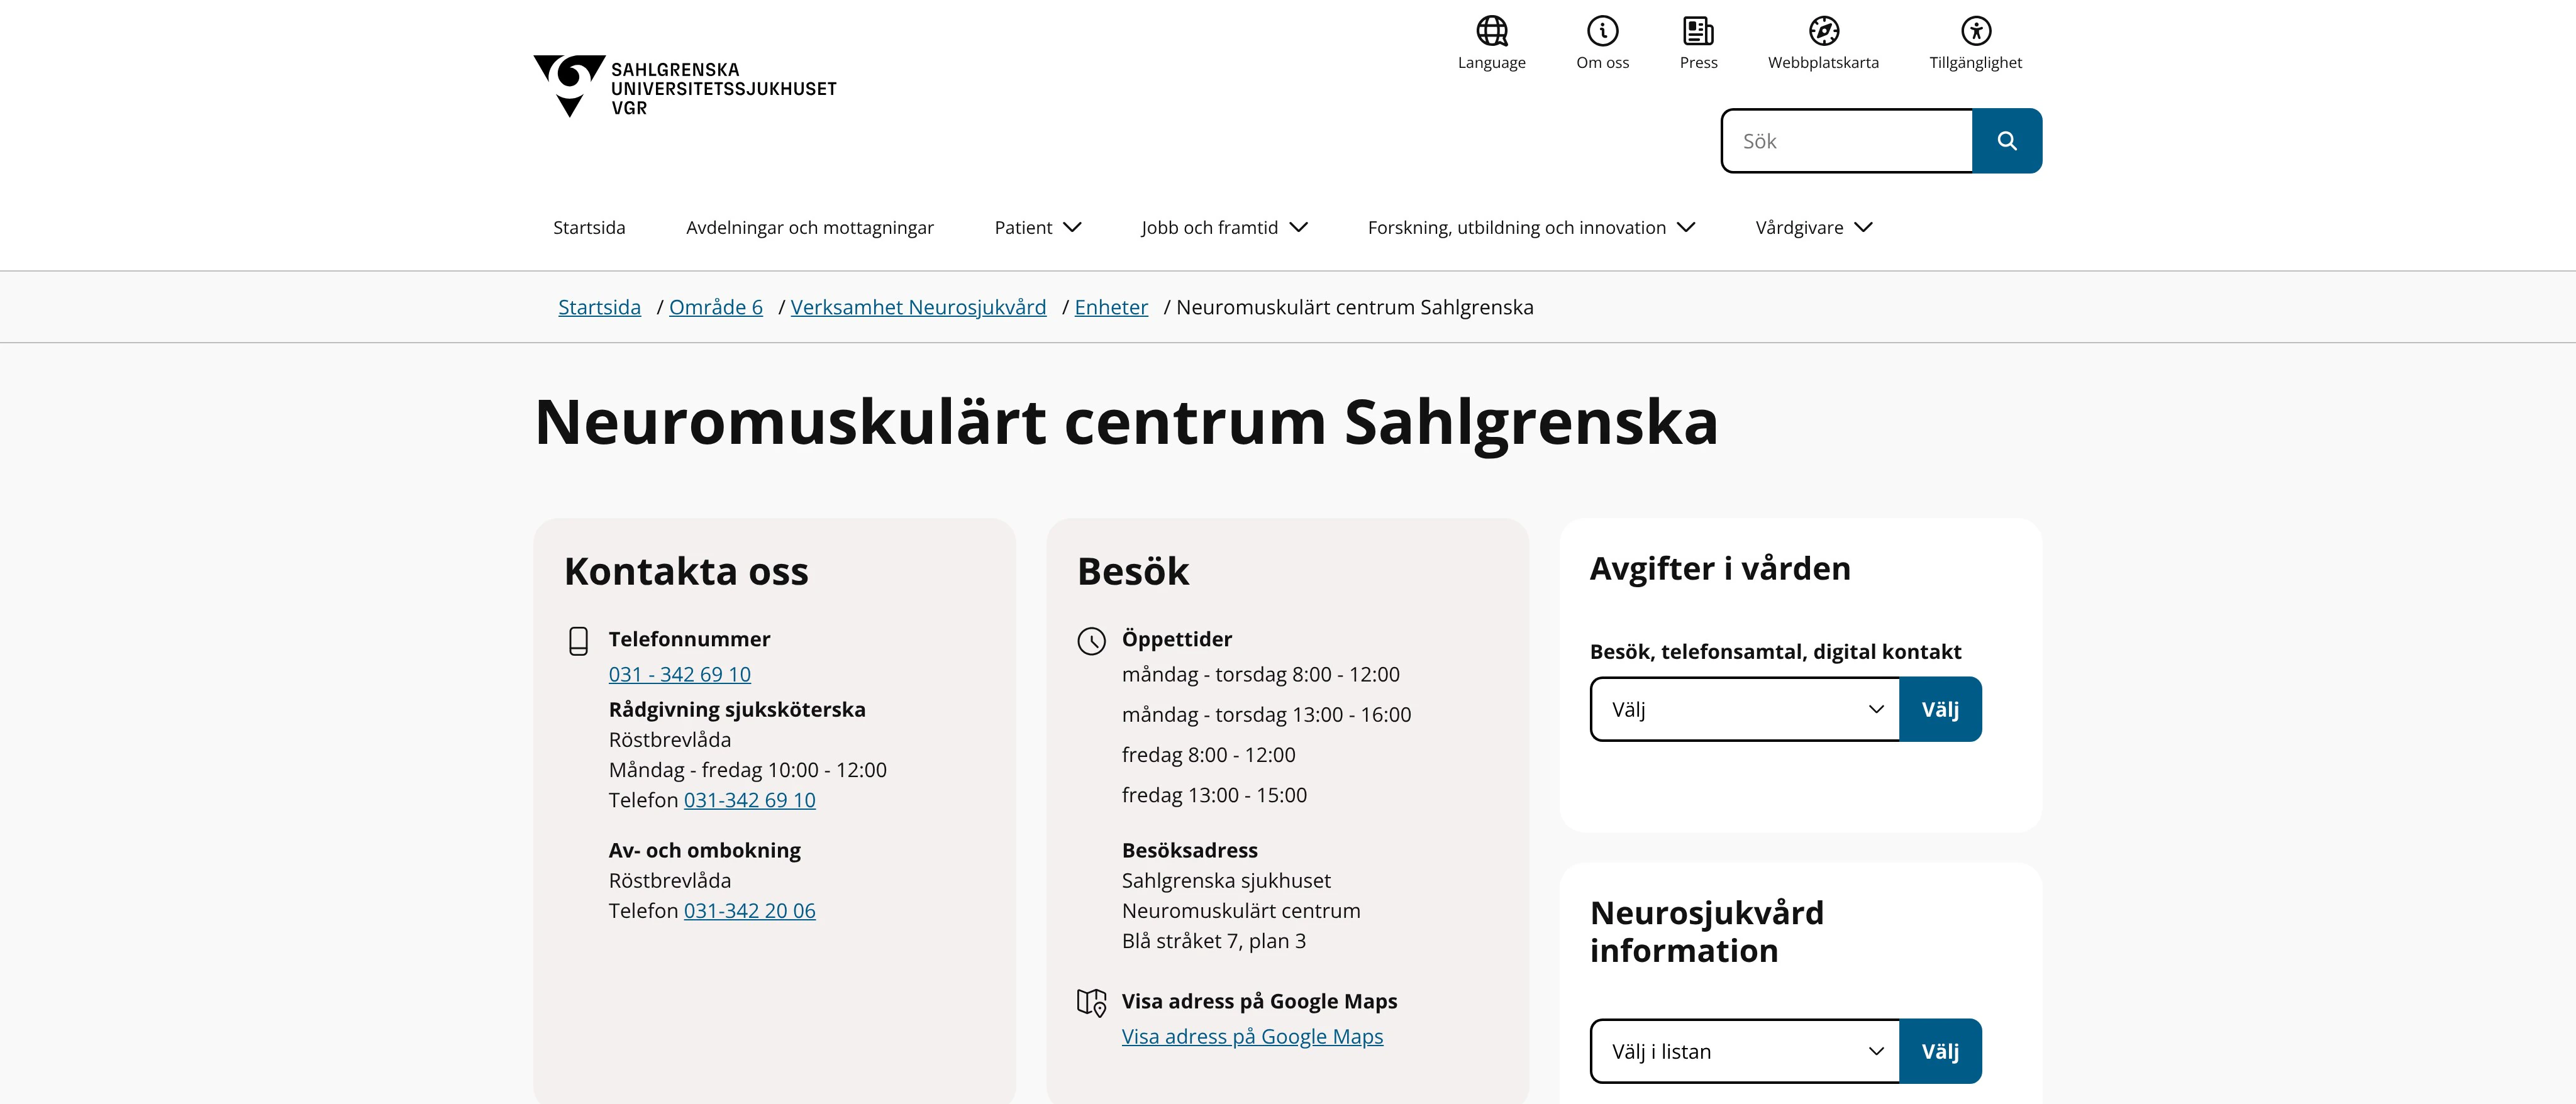Open the Enheter breadcrumb link

[1111, 308]
